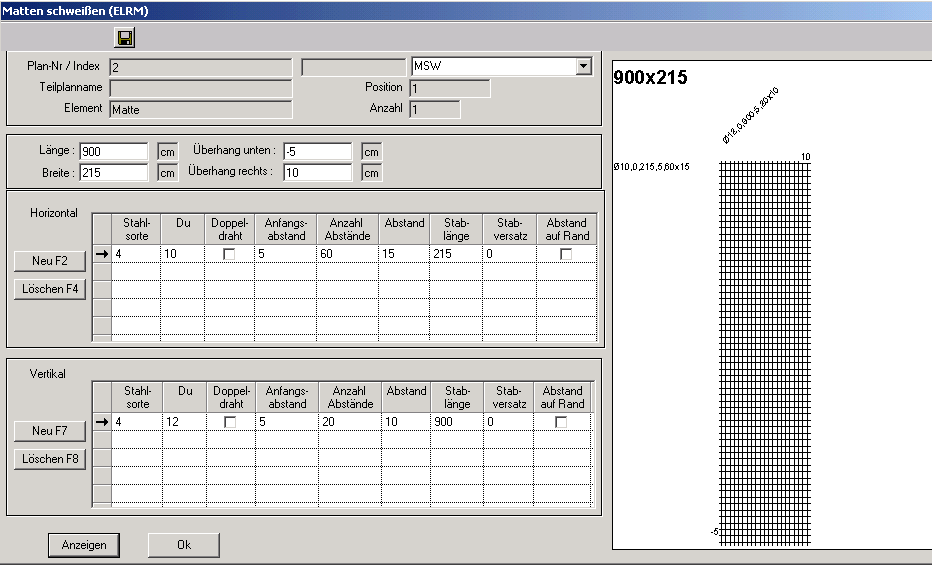Click the Horizontal row arrow indicator
This screenshot has height=565, width=932.
point(101,254)
